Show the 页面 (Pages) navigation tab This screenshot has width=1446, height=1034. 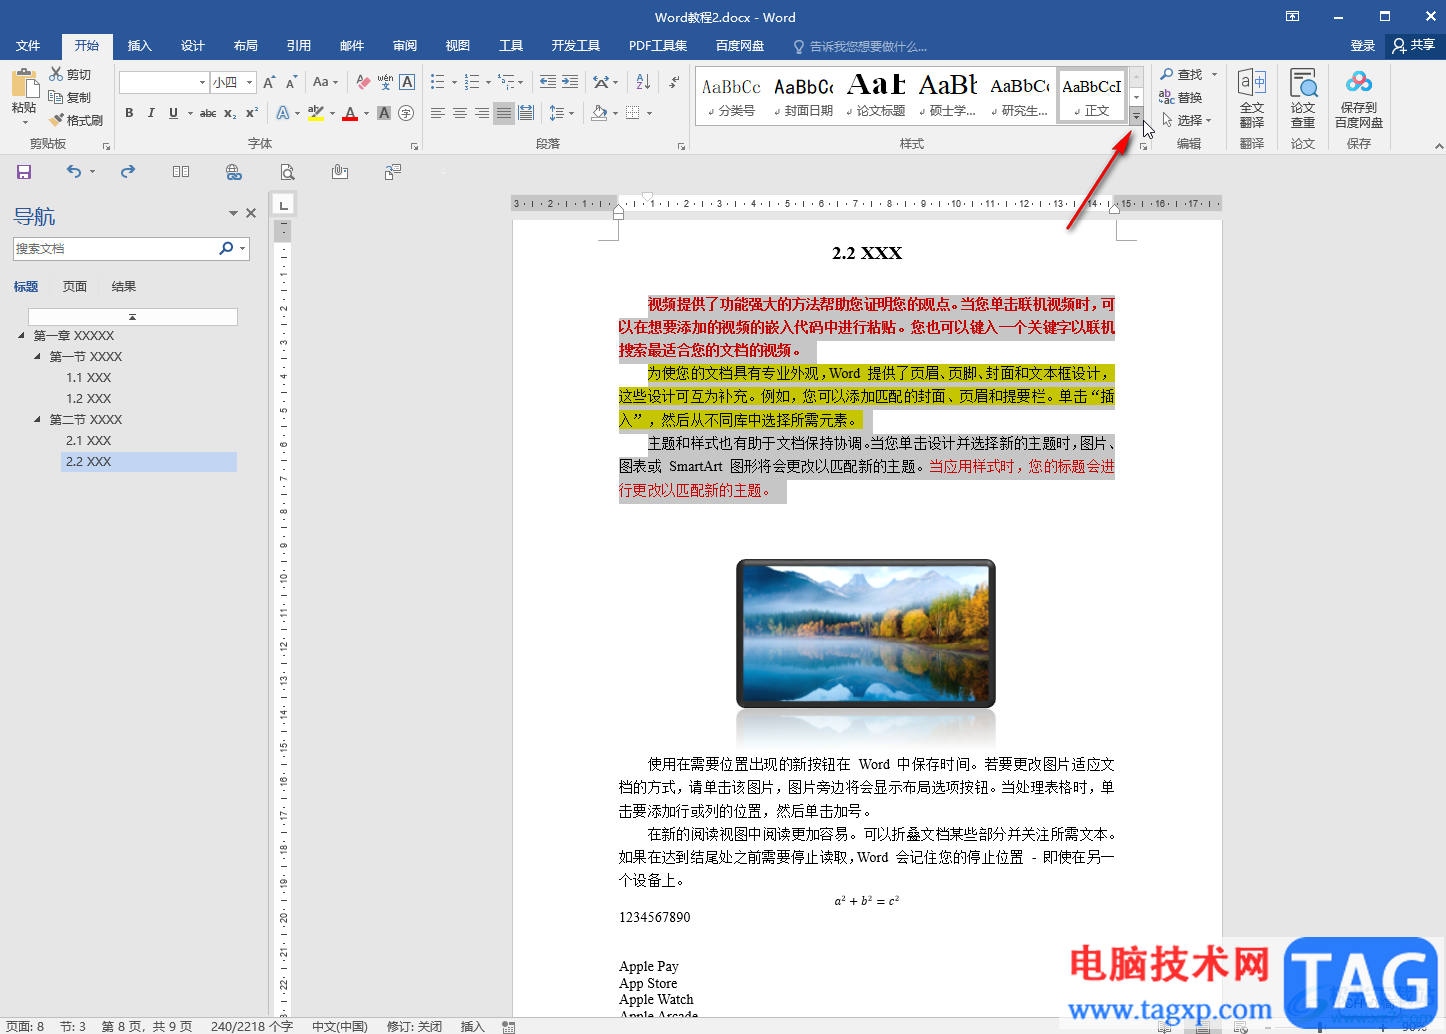click(x=75, y=287)
